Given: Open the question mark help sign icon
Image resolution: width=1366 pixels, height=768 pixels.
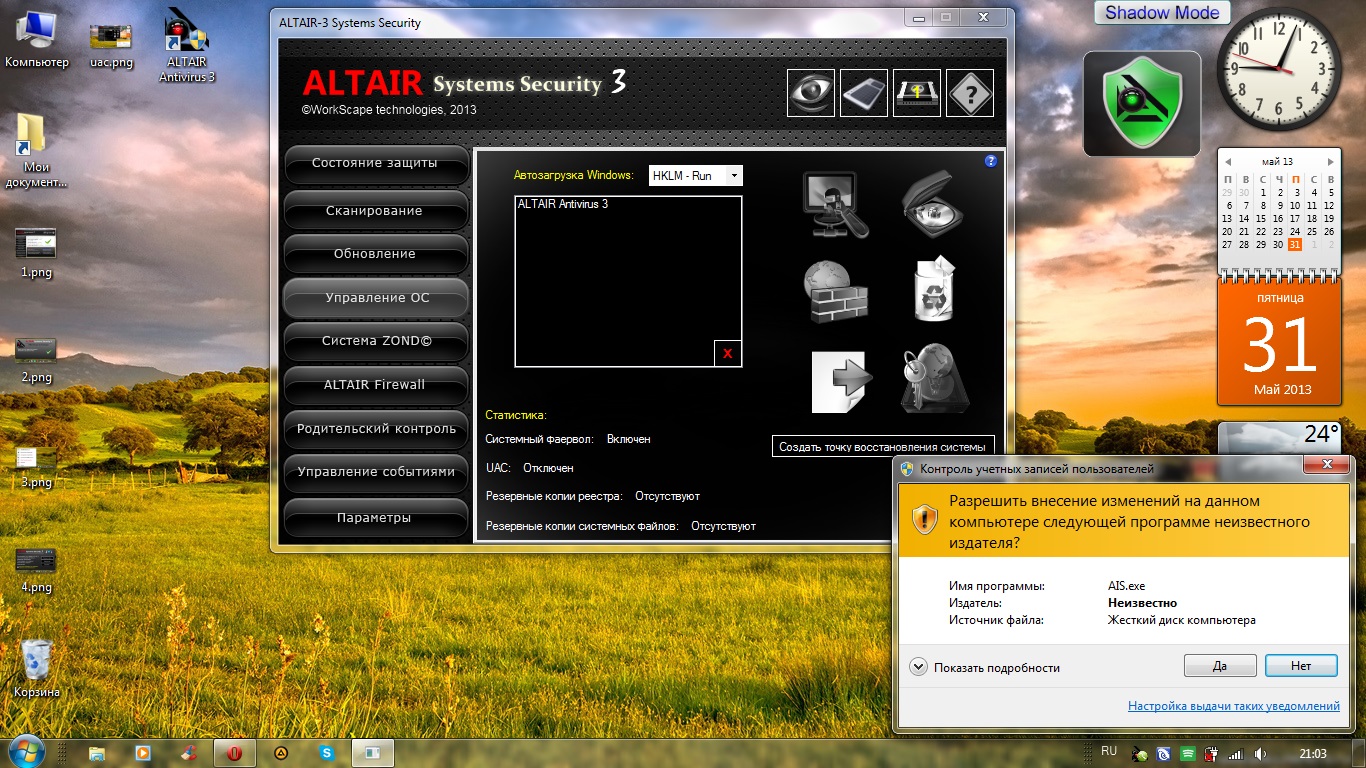Looking at the screenshot, I should tap(970, 93).
